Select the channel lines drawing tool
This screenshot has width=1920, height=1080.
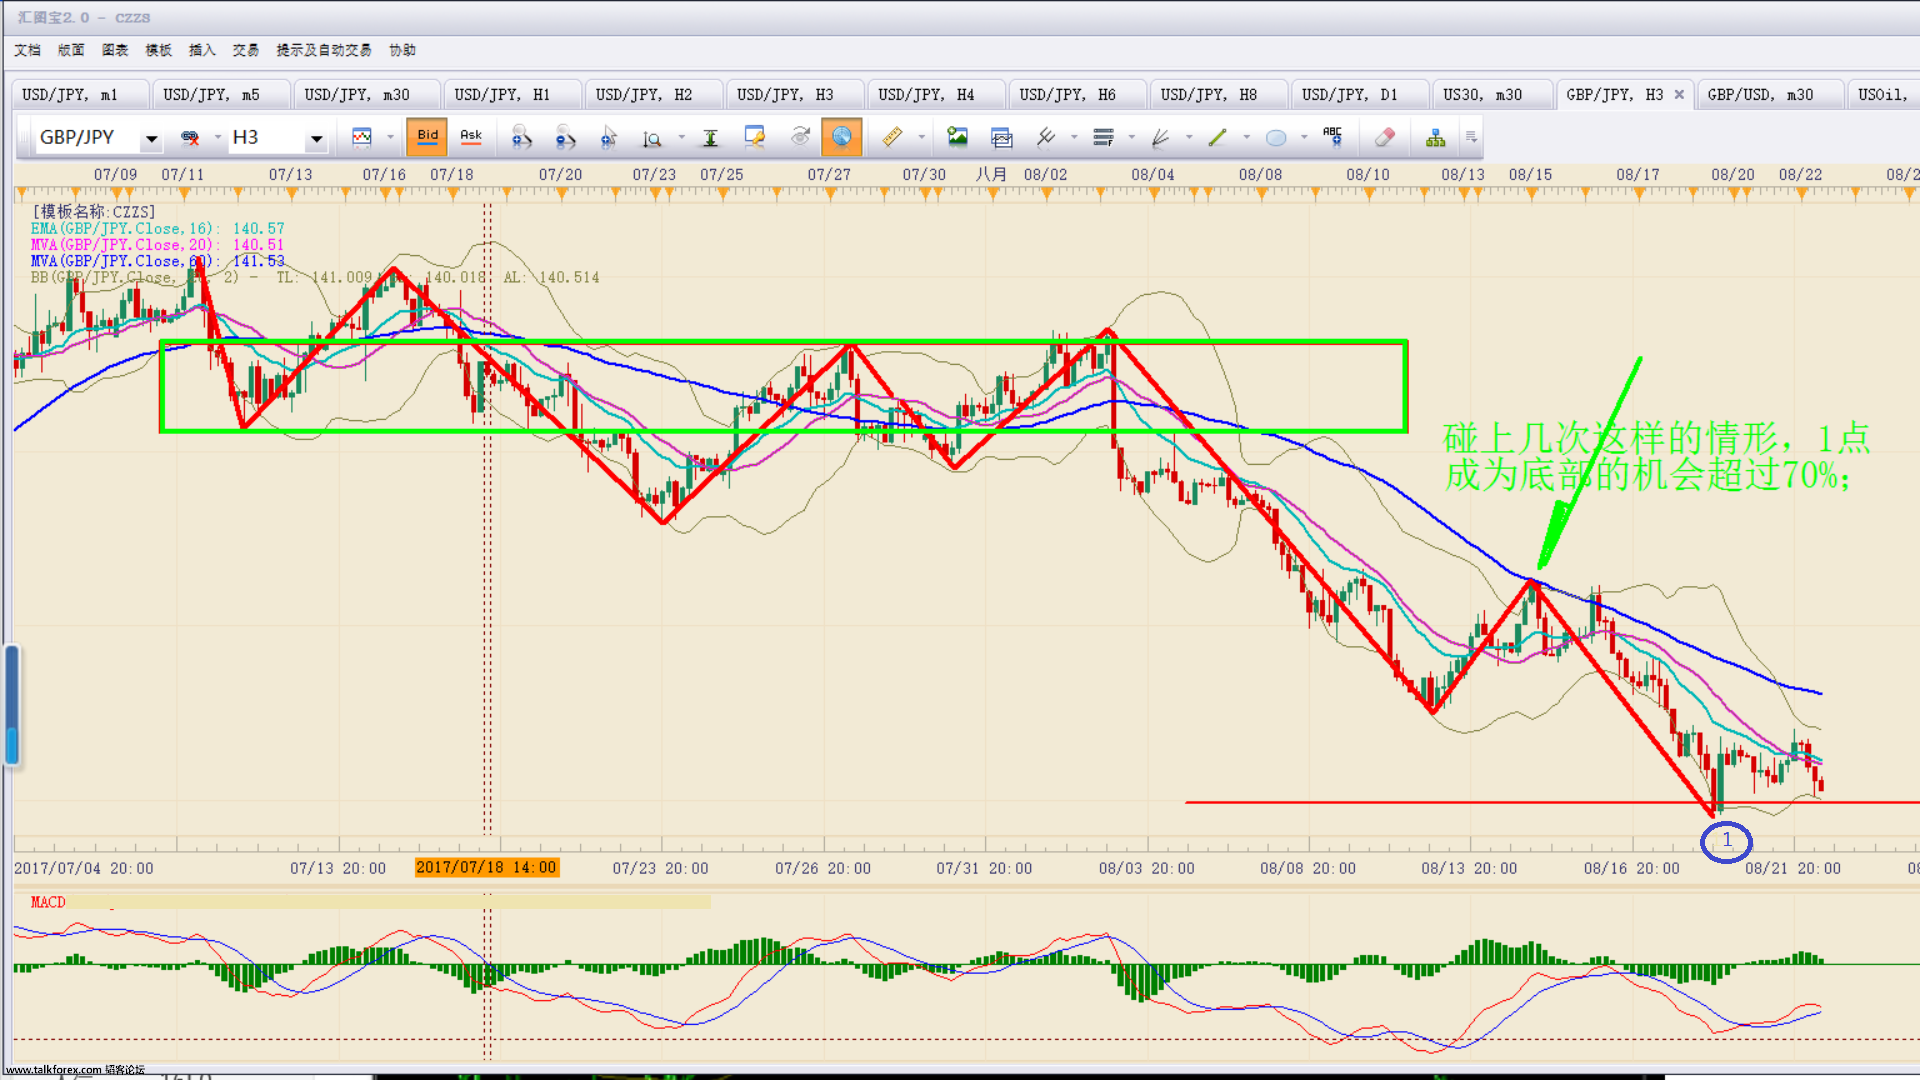(x=1045, y=138)
